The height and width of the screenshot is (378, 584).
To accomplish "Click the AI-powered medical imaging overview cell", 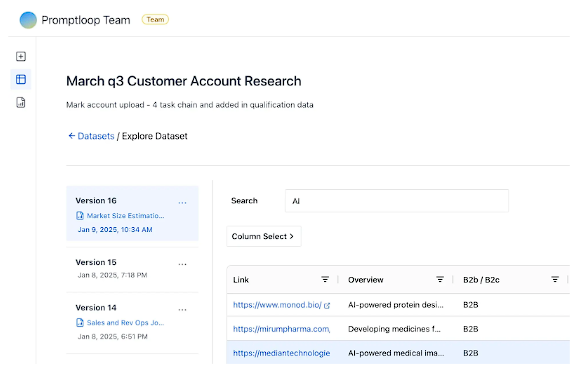I will 396,353.
